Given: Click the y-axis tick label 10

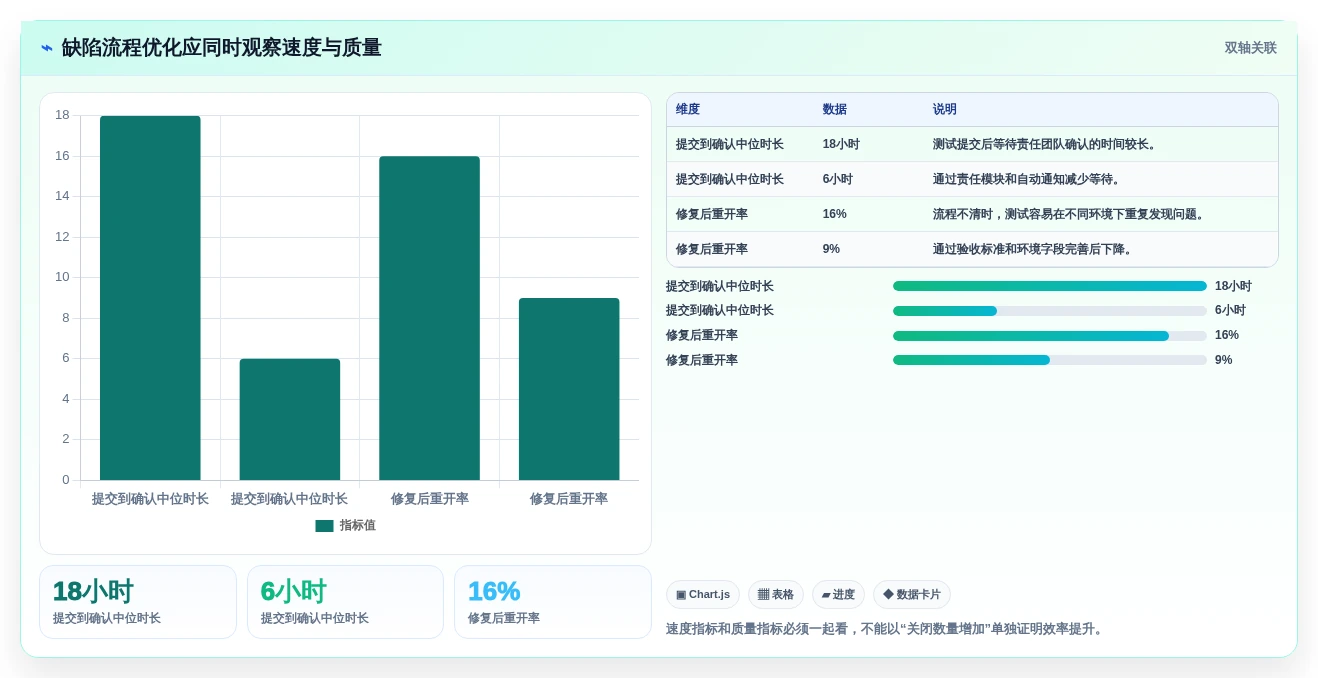Looking at the screenshot, I should pos(62,277).
